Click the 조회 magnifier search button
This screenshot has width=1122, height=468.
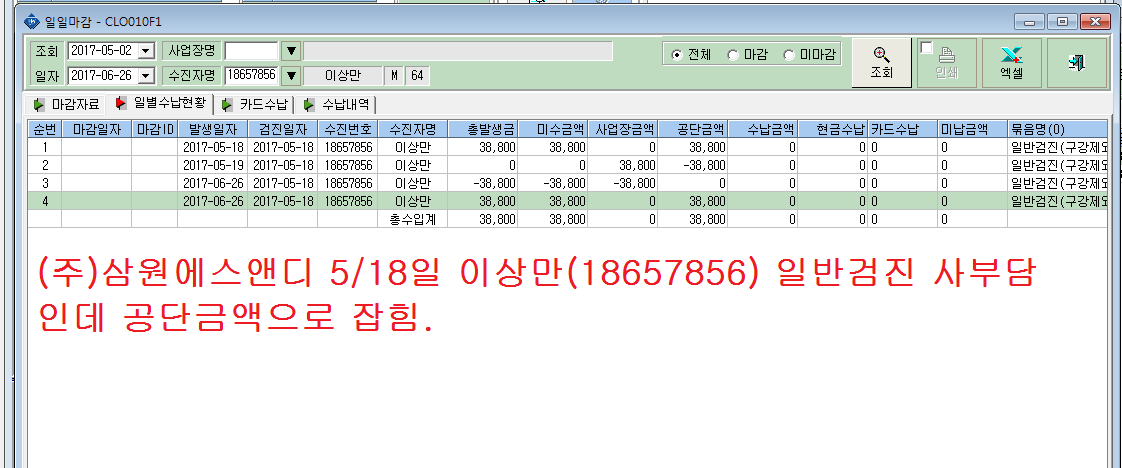881,62
